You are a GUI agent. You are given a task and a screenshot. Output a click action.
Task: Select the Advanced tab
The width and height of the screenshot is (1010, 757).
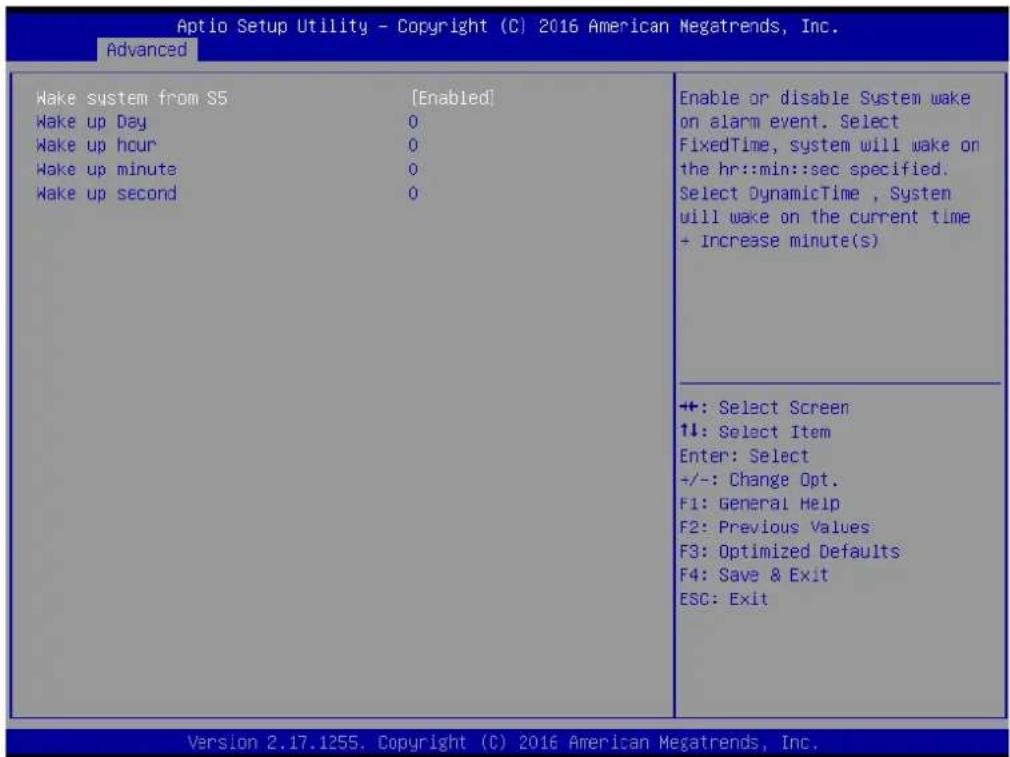tap(147, 50)
